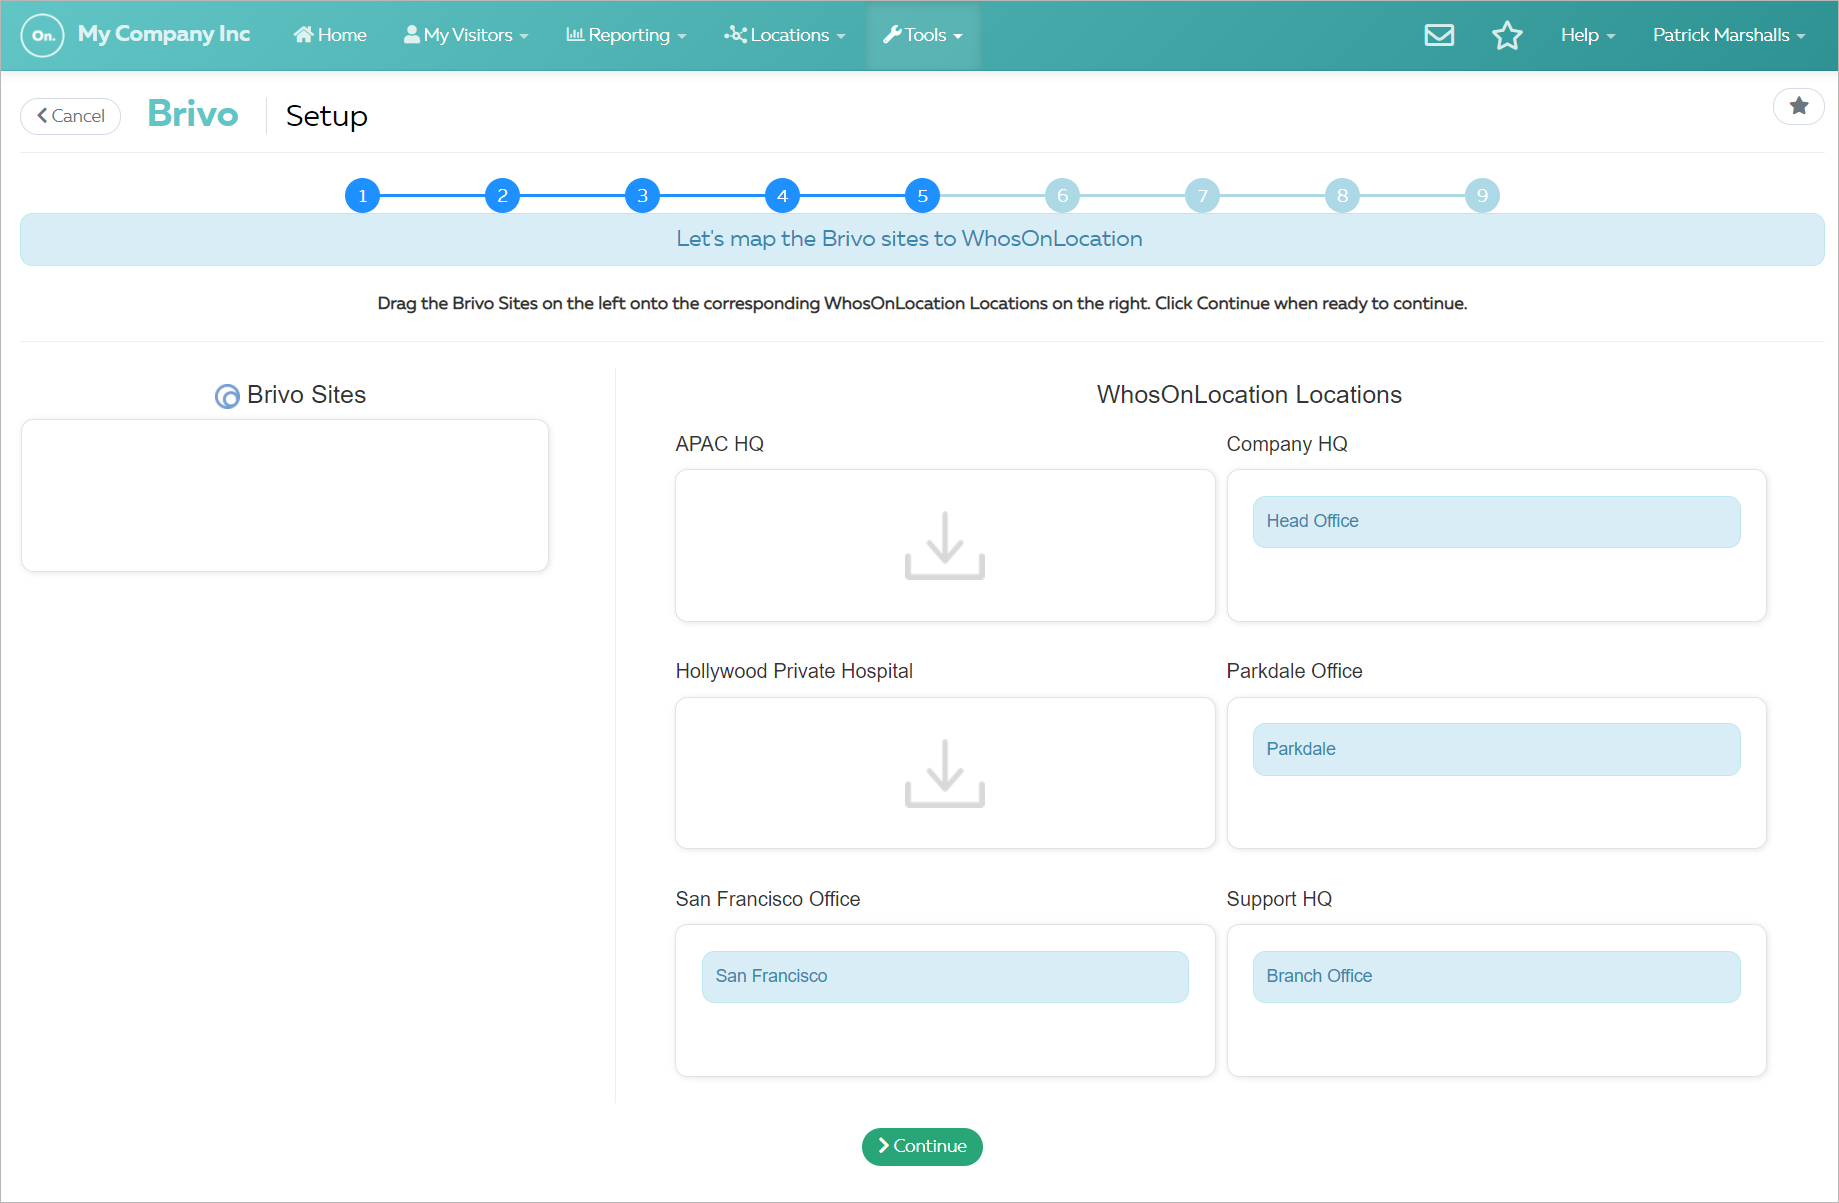Image resolution: width=1839 pixels, height=1203 pixels.
Task: Click the APAC HQ drop zone icon
Action: click(x=944, y=546)
